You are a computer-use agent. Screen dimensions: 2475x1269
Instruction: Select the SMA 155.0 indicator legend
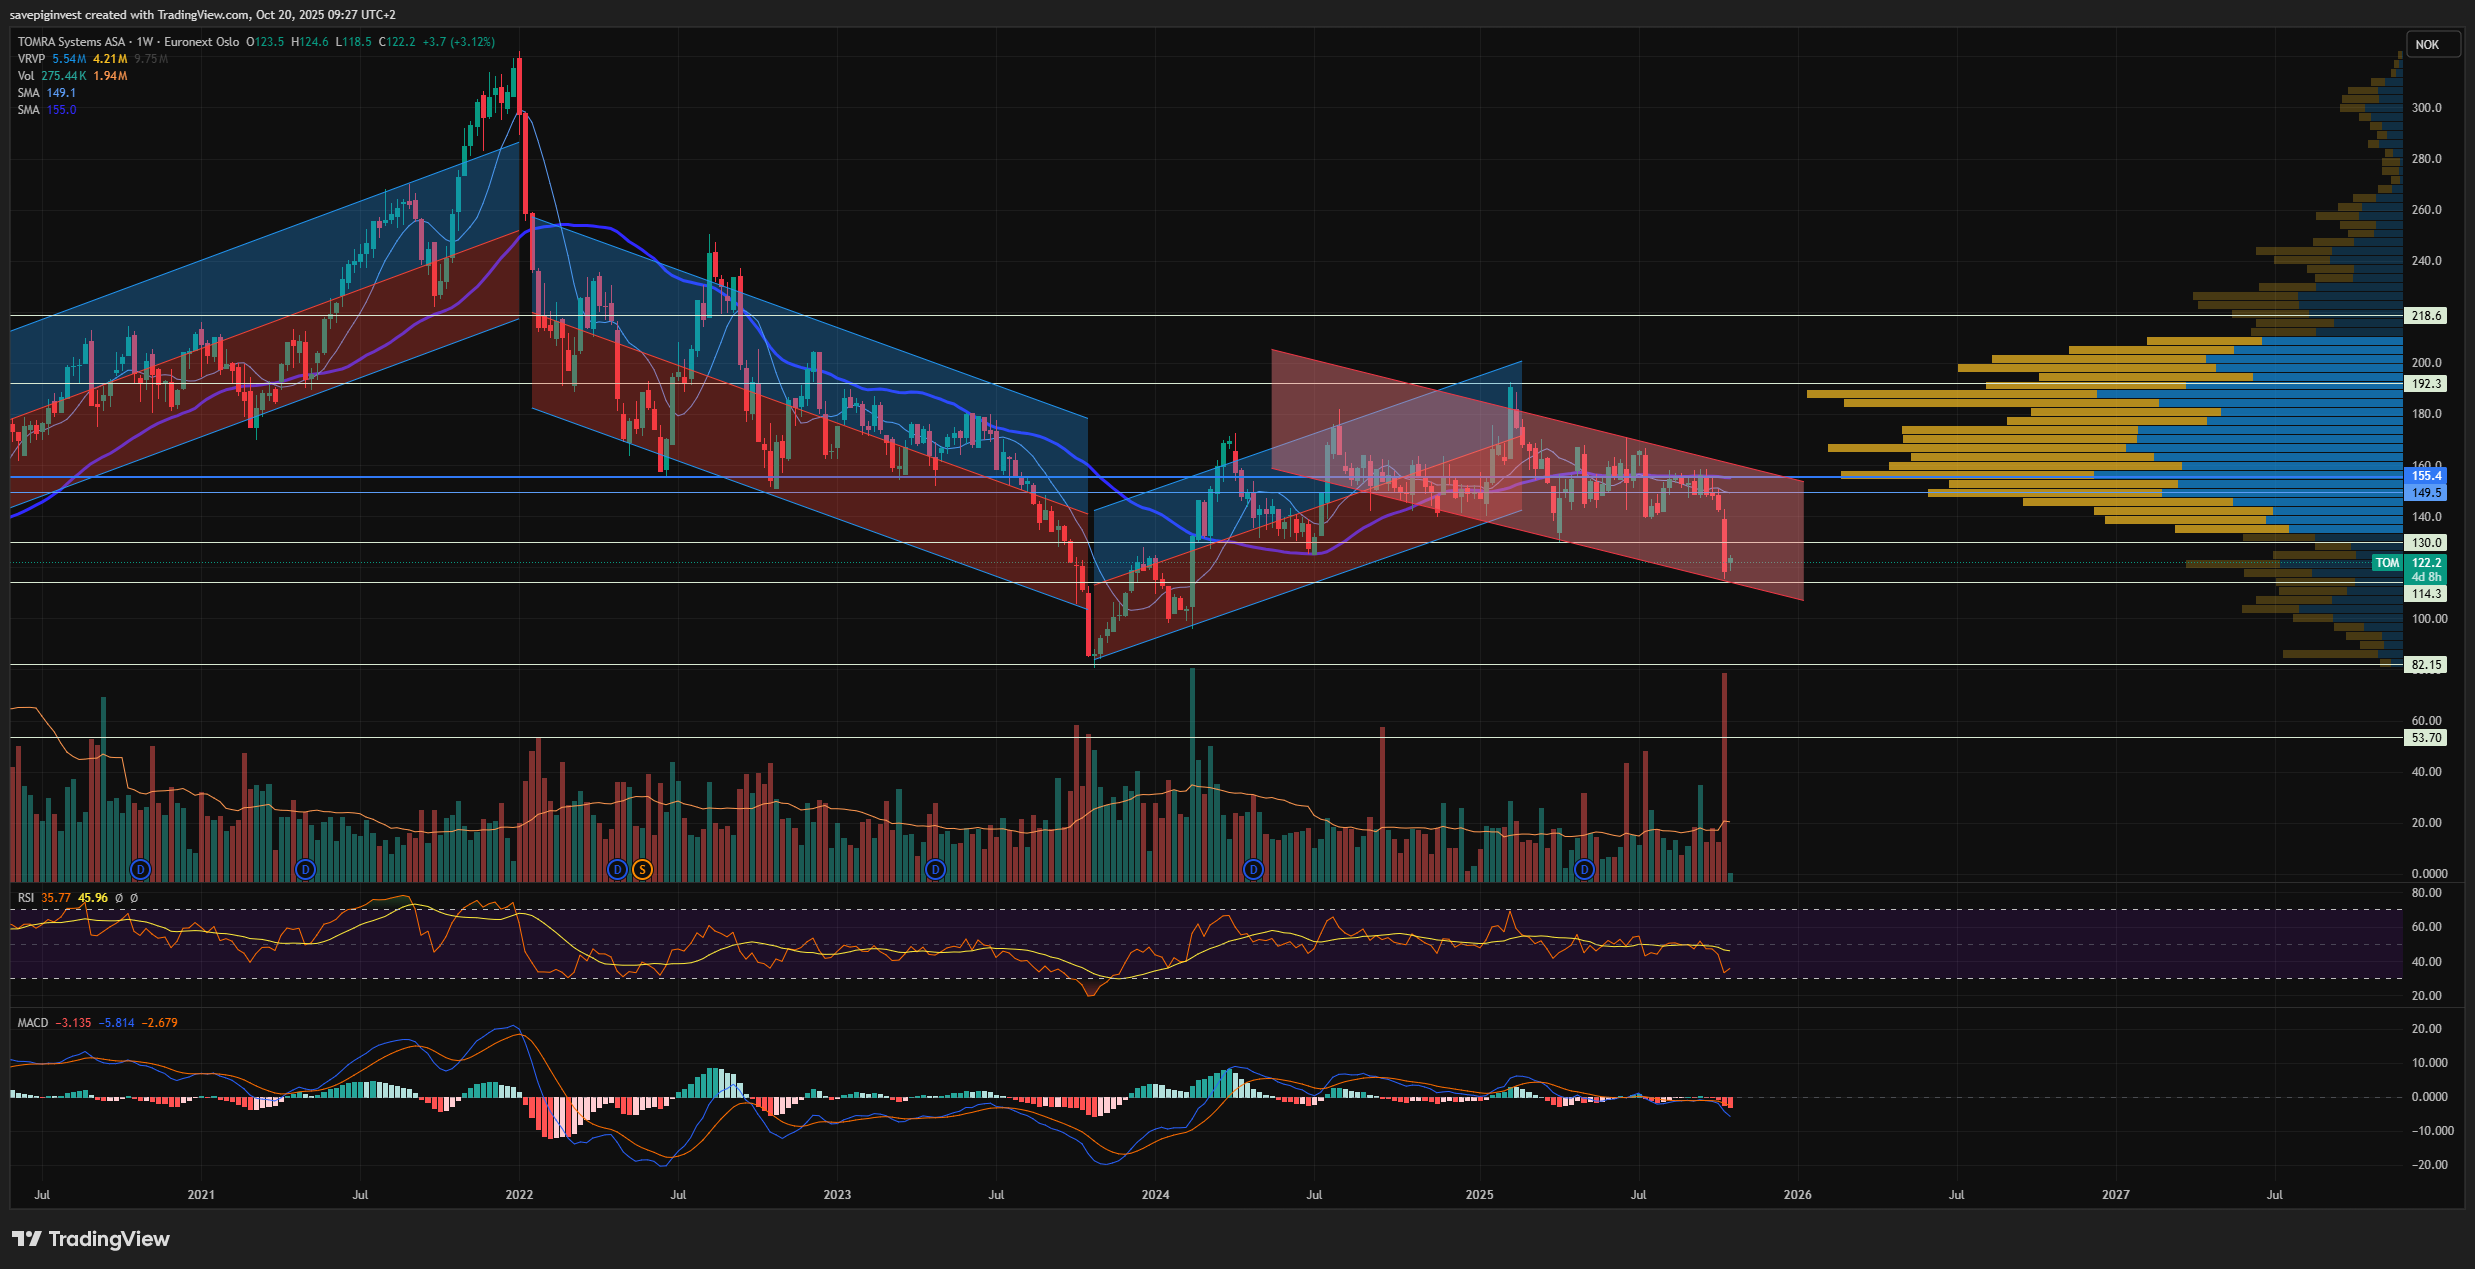tap(28, 110)
